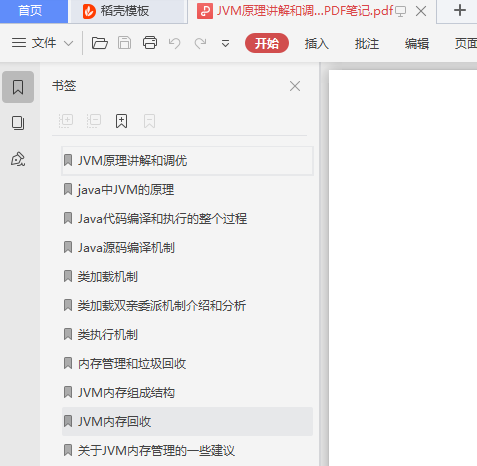
Task: Open the 插入 ribbon tab
Action: coord(316,44)
